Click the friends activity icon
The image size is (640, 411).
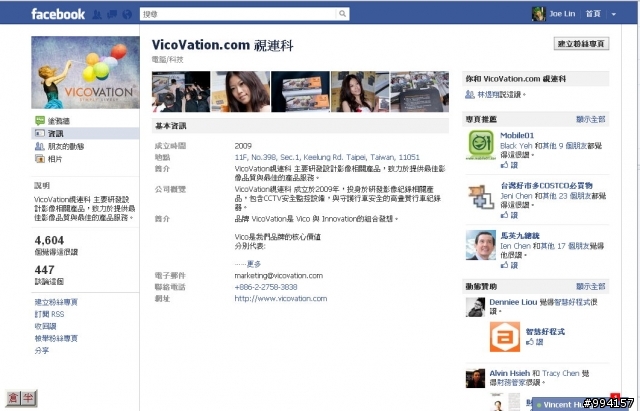click(40, 146)
